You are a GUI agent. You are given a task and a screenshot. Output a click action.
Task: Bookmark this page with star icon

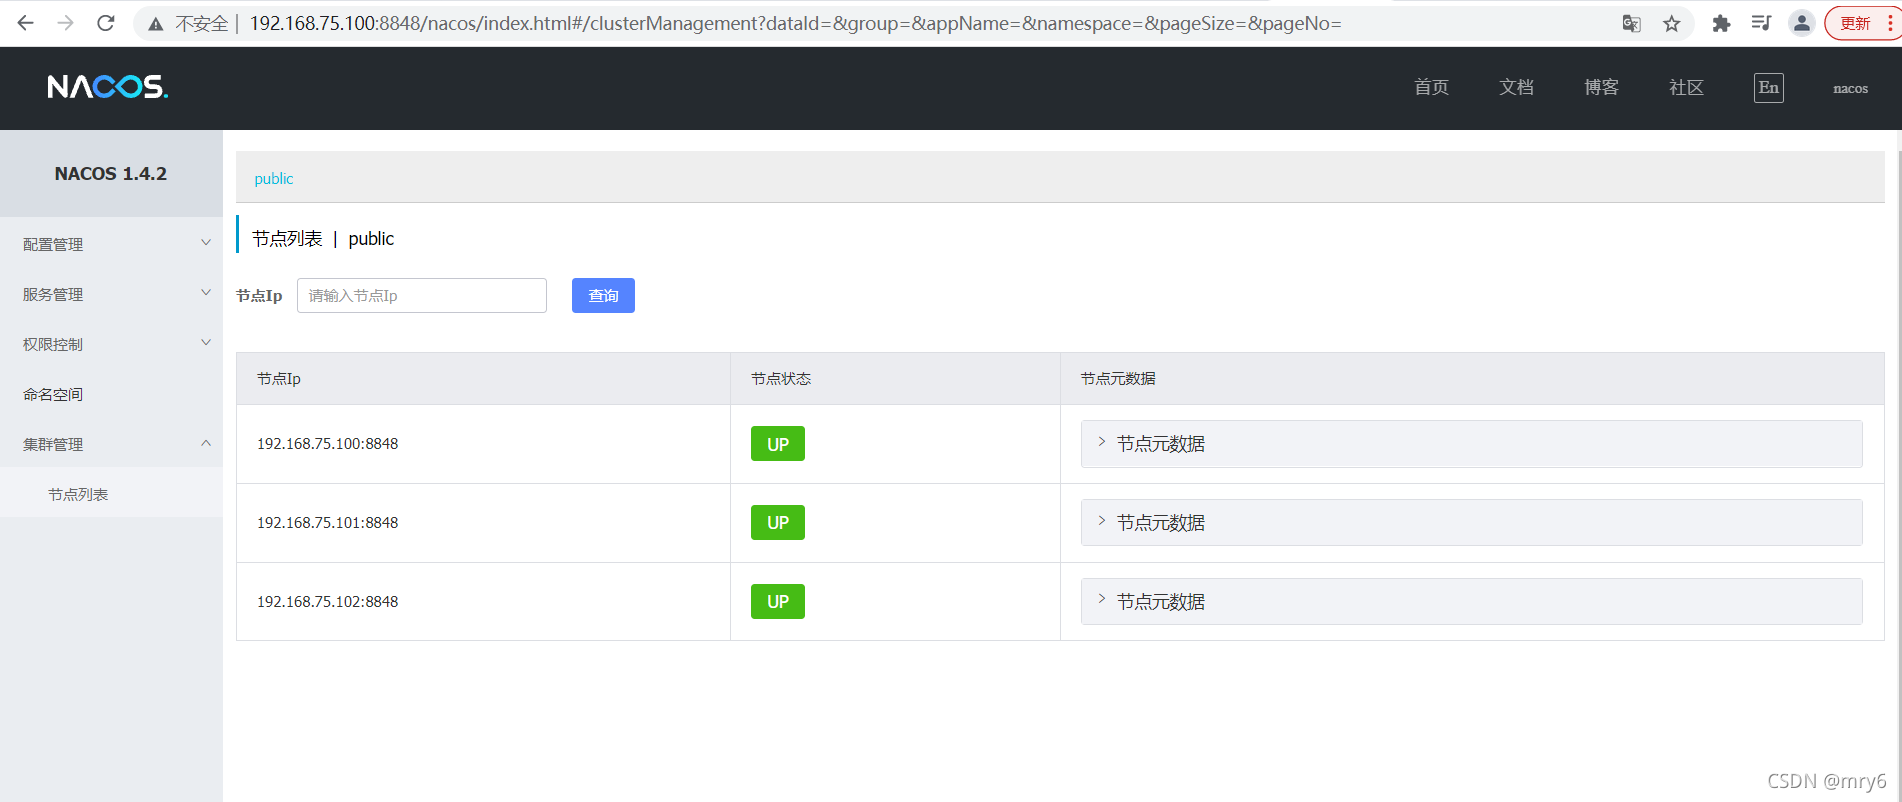click(x=1671, y=24)
